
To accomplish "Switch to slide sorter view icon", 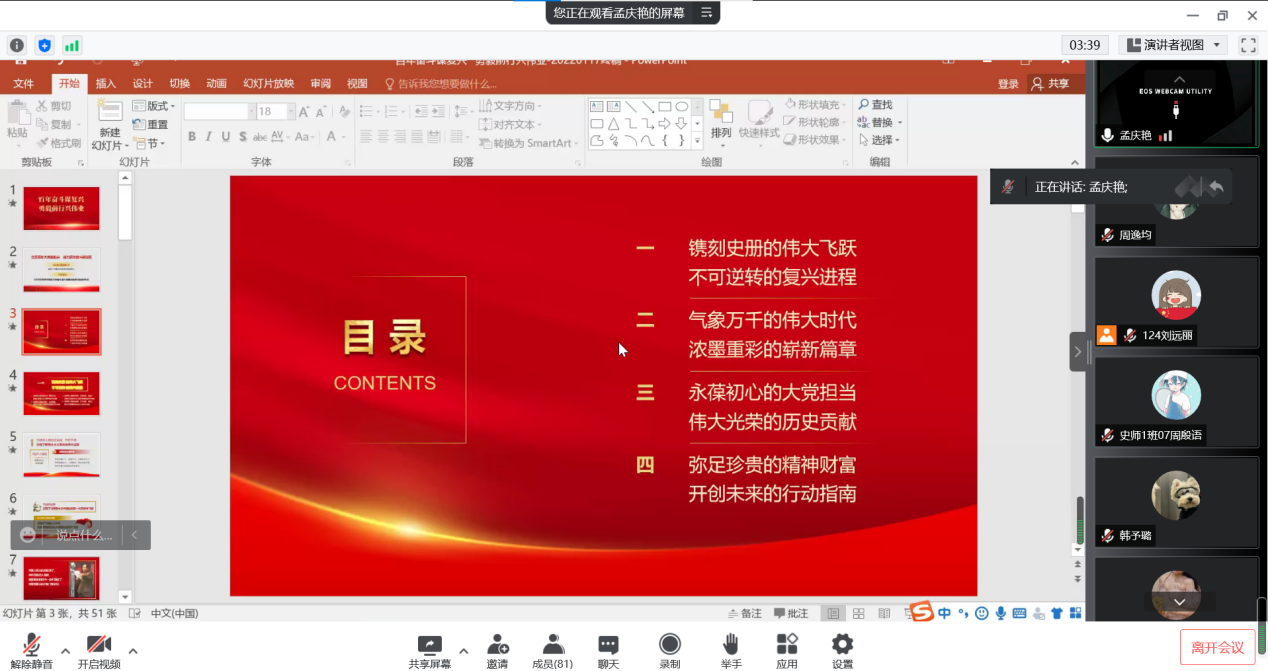I will tap(858, 613).
